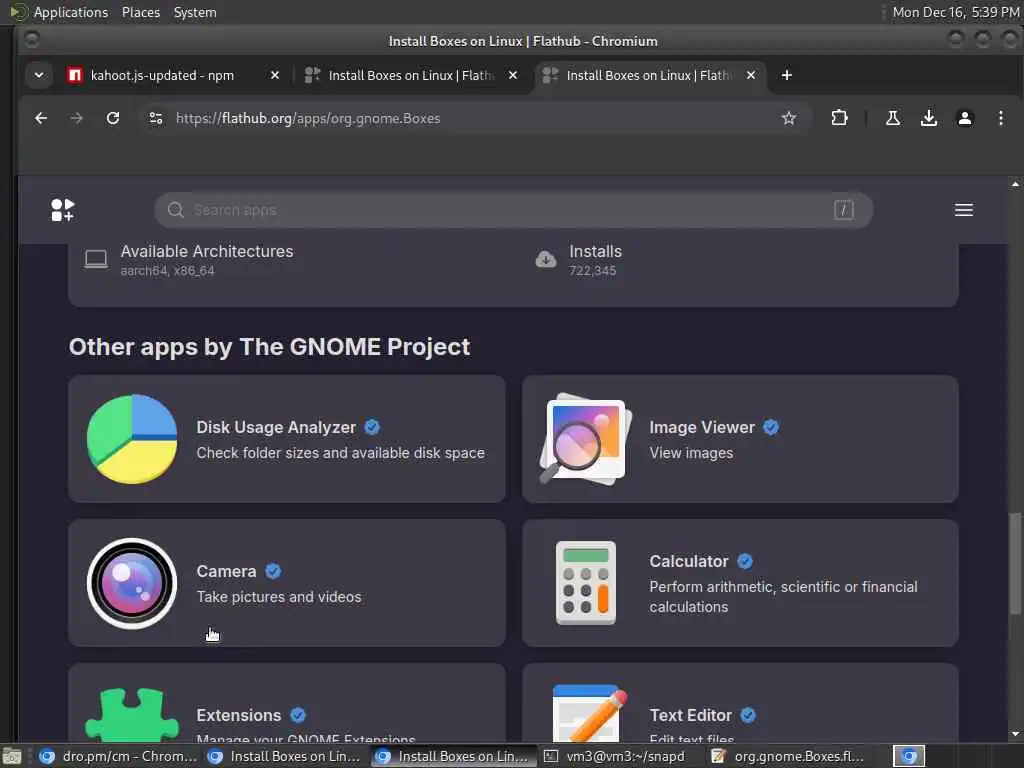Open the Extensions app card
Viewport: 1024px width, 768px height.
(x=287, y=703)
